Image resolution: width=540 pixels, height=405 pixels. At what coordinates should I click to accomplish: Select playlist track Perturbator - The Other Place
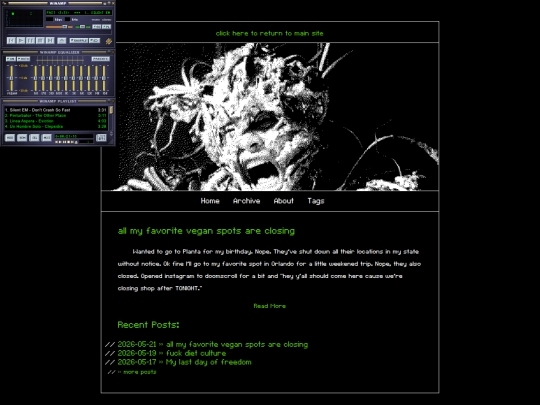point(55,116)
